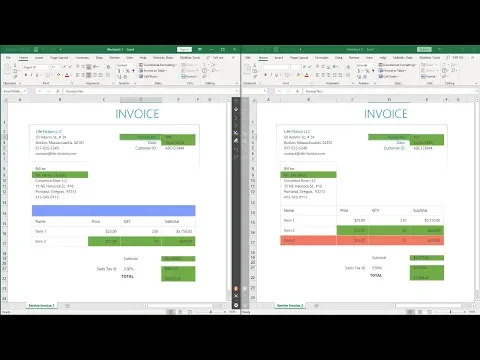Open Name Box dropdown in left window
This screenshot has width=480, height=360.
[25, 91]
